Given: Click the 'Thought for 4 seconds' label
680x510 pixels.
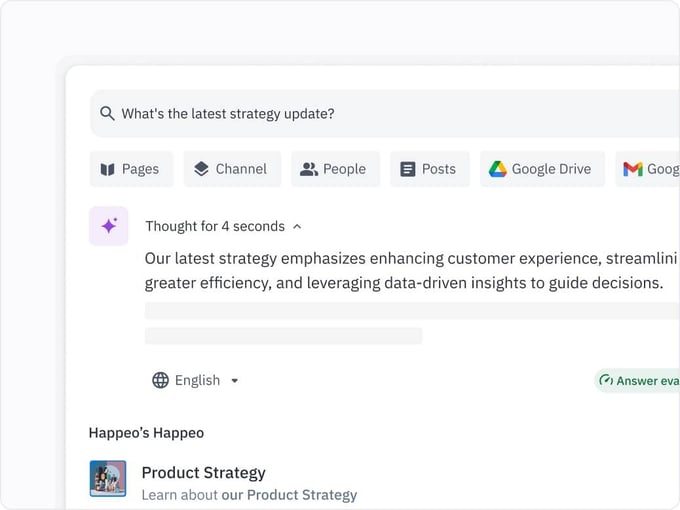Looking at the screenshot, I should pos(214,227).
